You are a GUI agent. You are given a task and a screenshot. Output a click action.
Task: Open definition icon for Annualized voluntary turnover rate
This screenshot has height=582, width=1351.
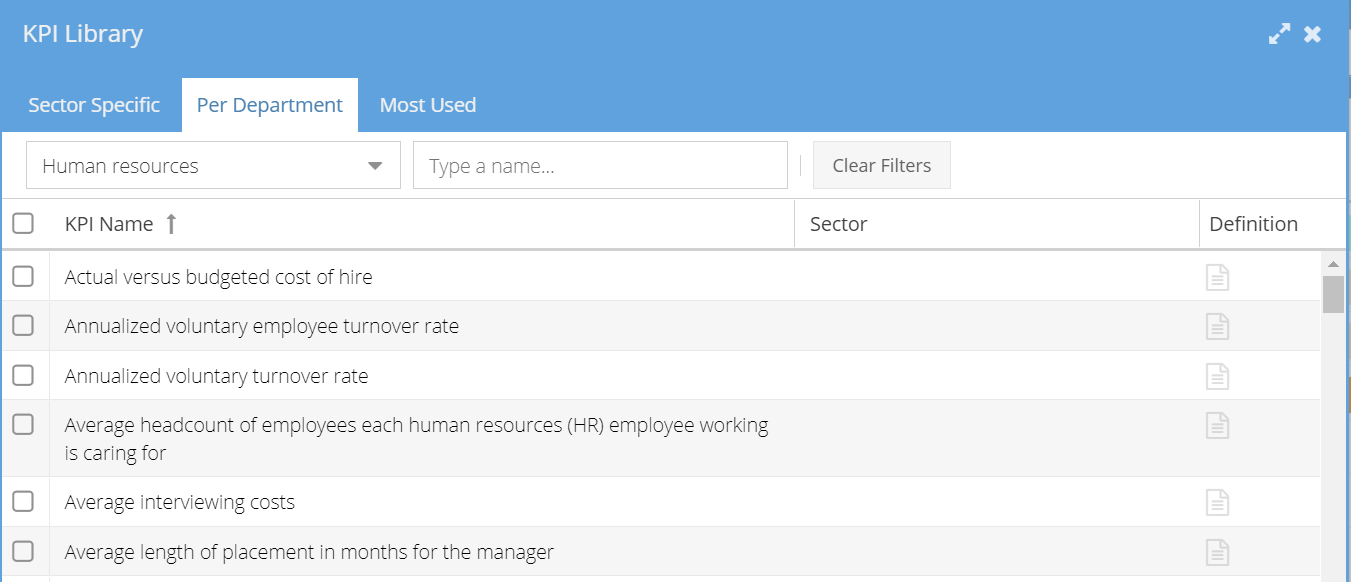click(x=1217, y=376)
